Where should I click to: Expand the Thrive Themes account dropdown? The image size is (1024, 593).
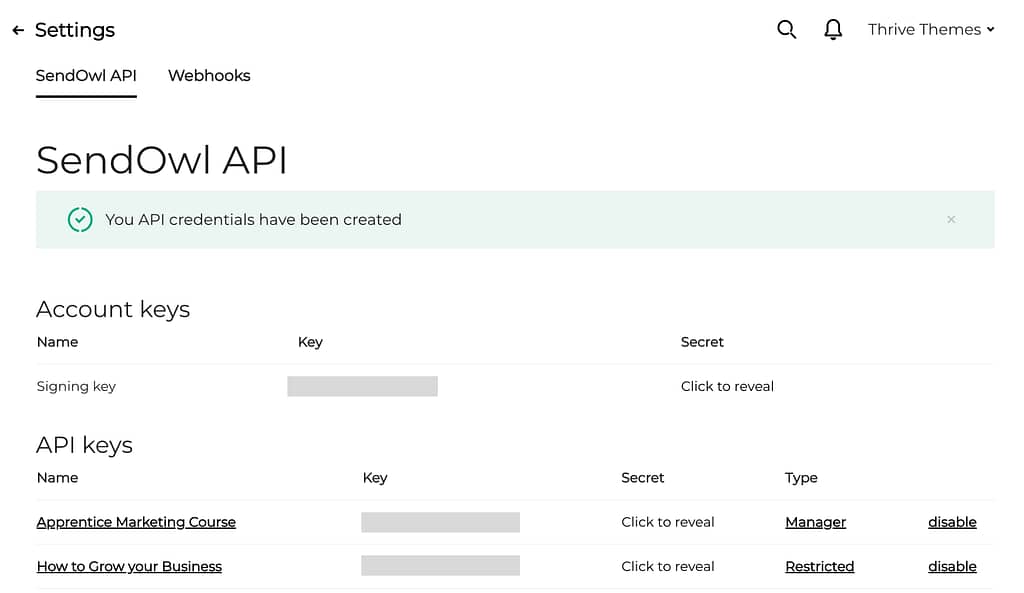[x=931, y=29]
